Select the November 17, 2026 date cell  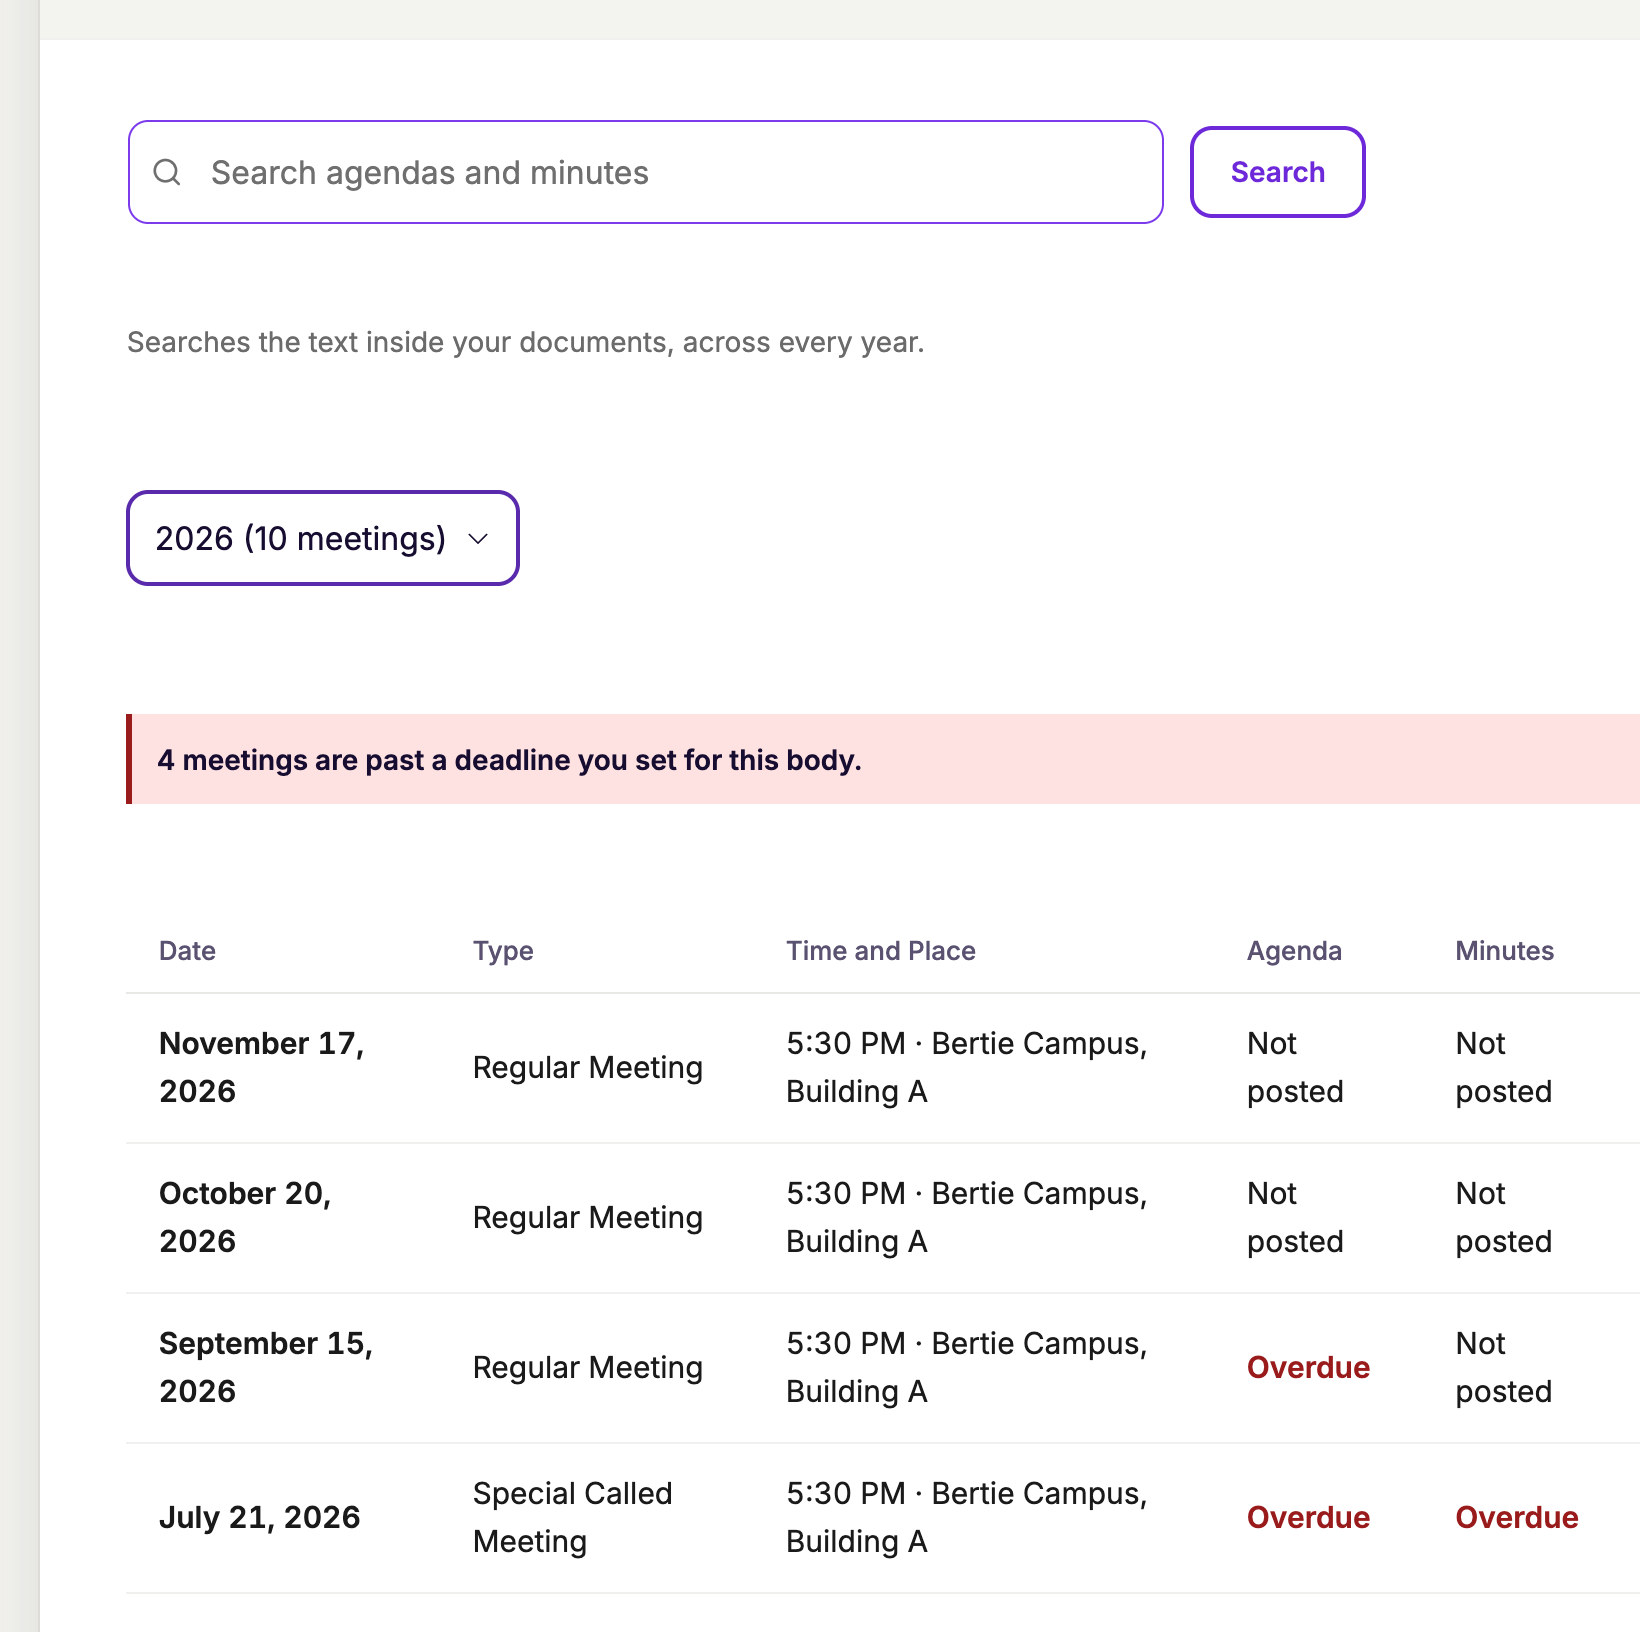(x=262, y=1067)
